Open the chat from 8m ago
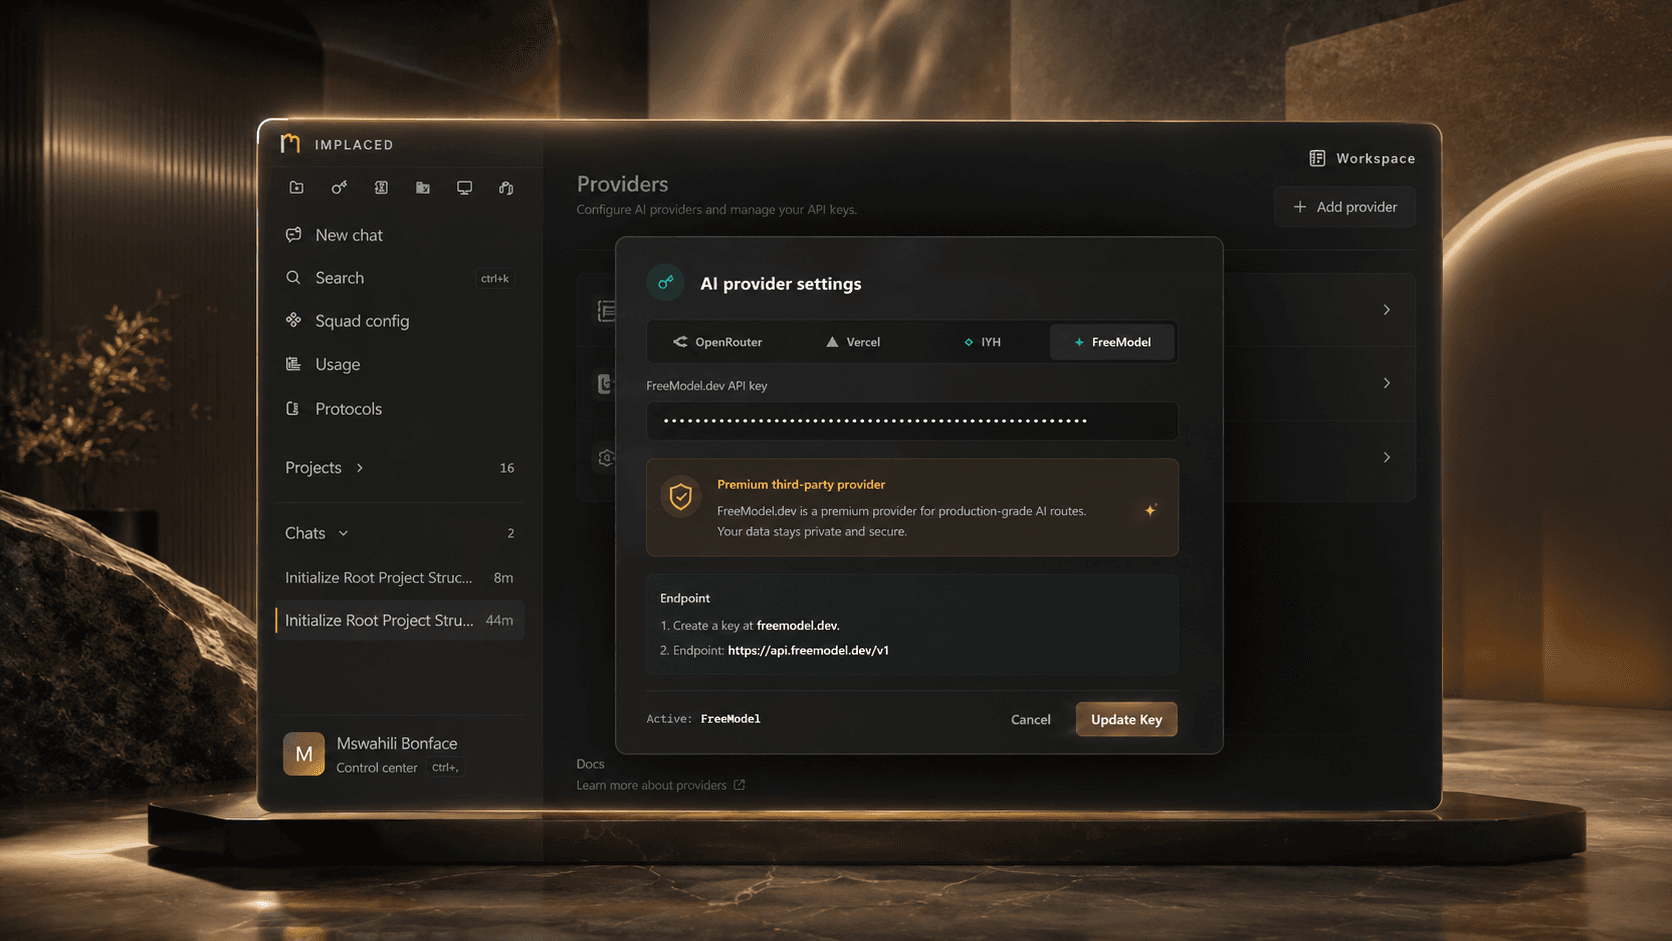The height and width of the screenshot is (941, 1672). pyautogui.click(x=399, y=577)
